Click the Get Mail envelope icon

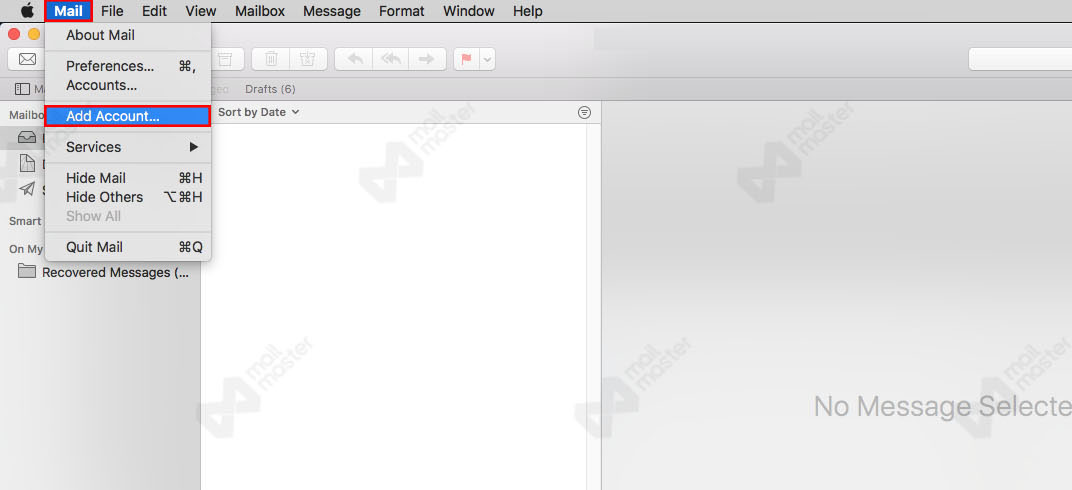pos(27,59)
